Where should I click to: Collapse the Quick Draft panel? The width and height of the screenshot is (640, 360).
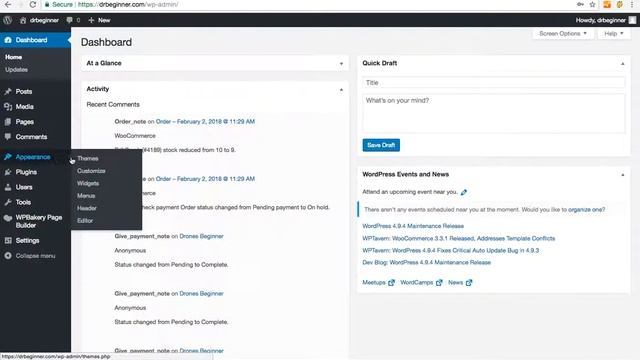tap(622, 64)
